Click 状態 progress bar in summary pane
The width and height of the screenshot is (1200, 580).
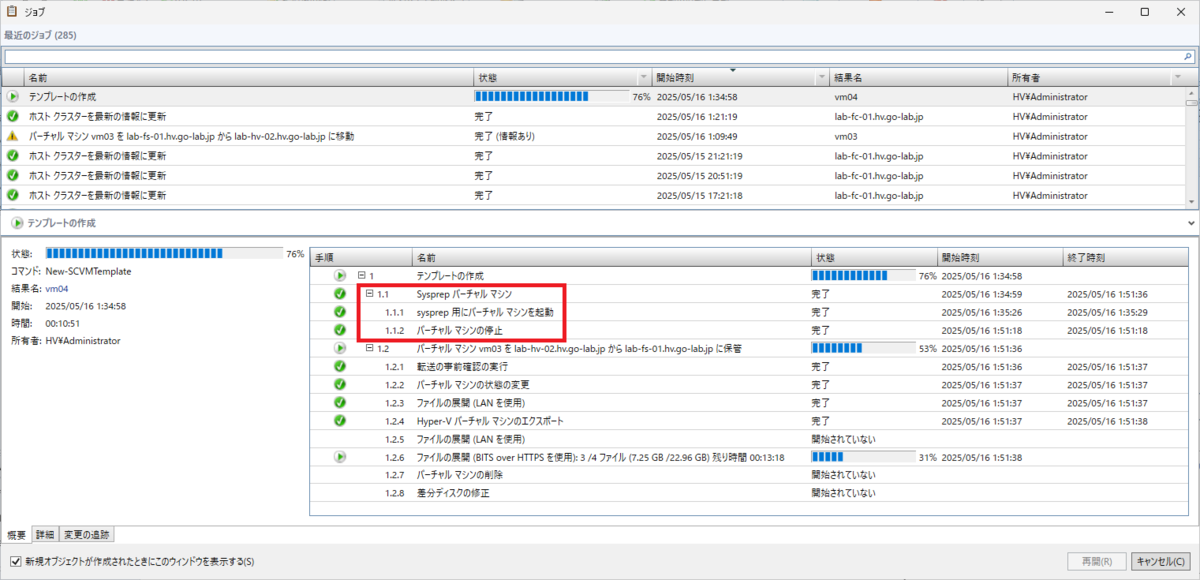pos(164,254)
